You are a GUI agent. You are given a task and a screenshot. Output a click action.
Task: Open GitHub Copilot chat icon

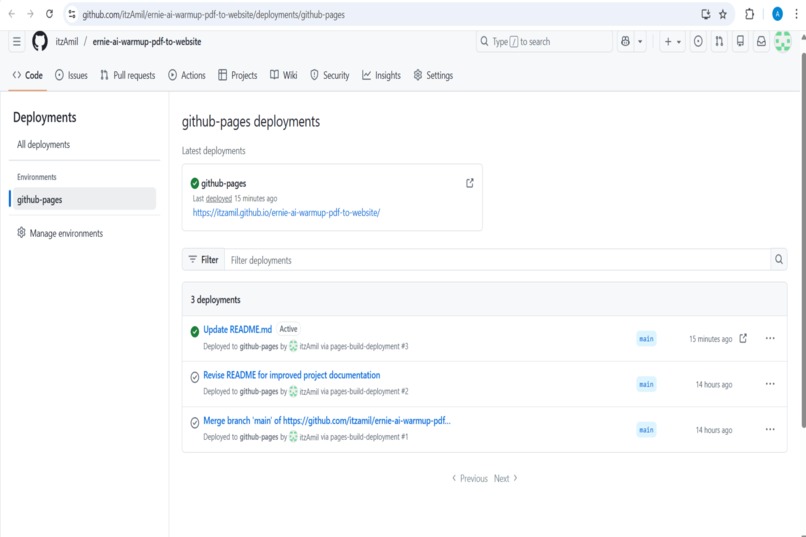(625, 42)
